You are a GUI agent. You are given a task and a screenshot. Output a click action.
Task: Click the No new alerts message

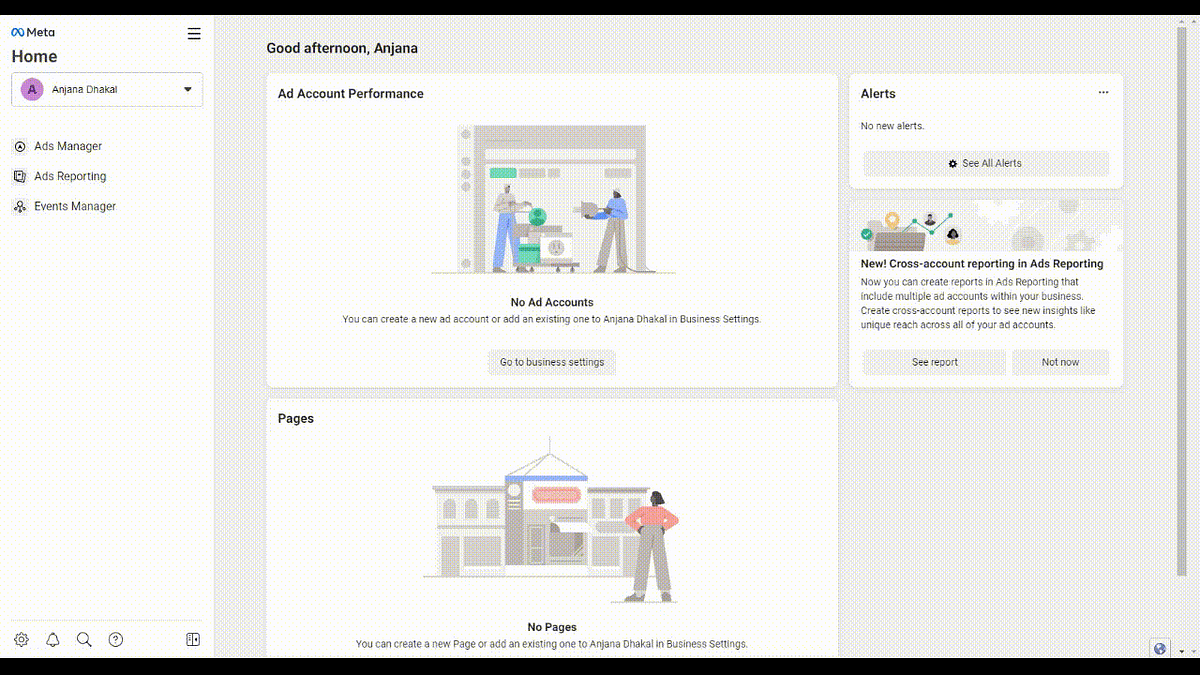pyautogui.click(x=893, y=127)
